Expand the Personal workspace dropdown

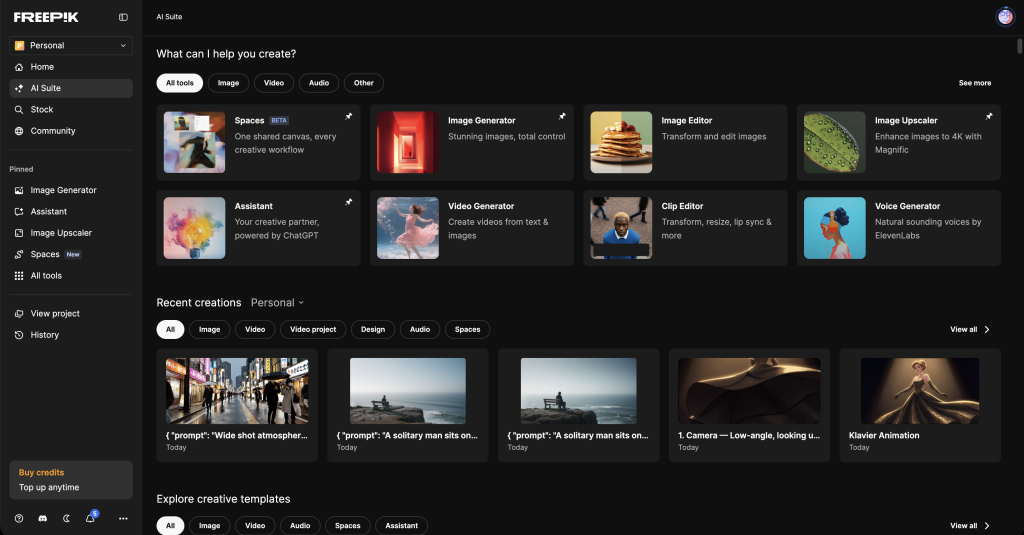coord(70,45)
